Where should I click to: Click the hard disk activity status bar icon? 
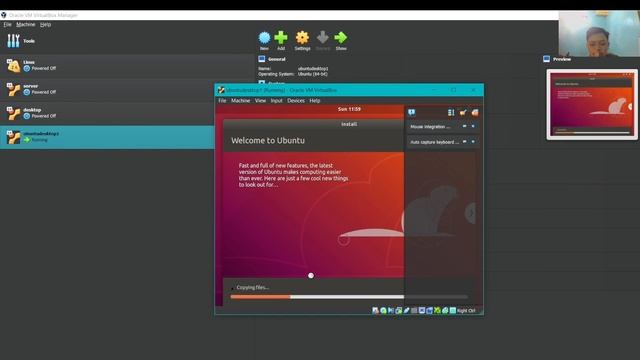(375, 310)
